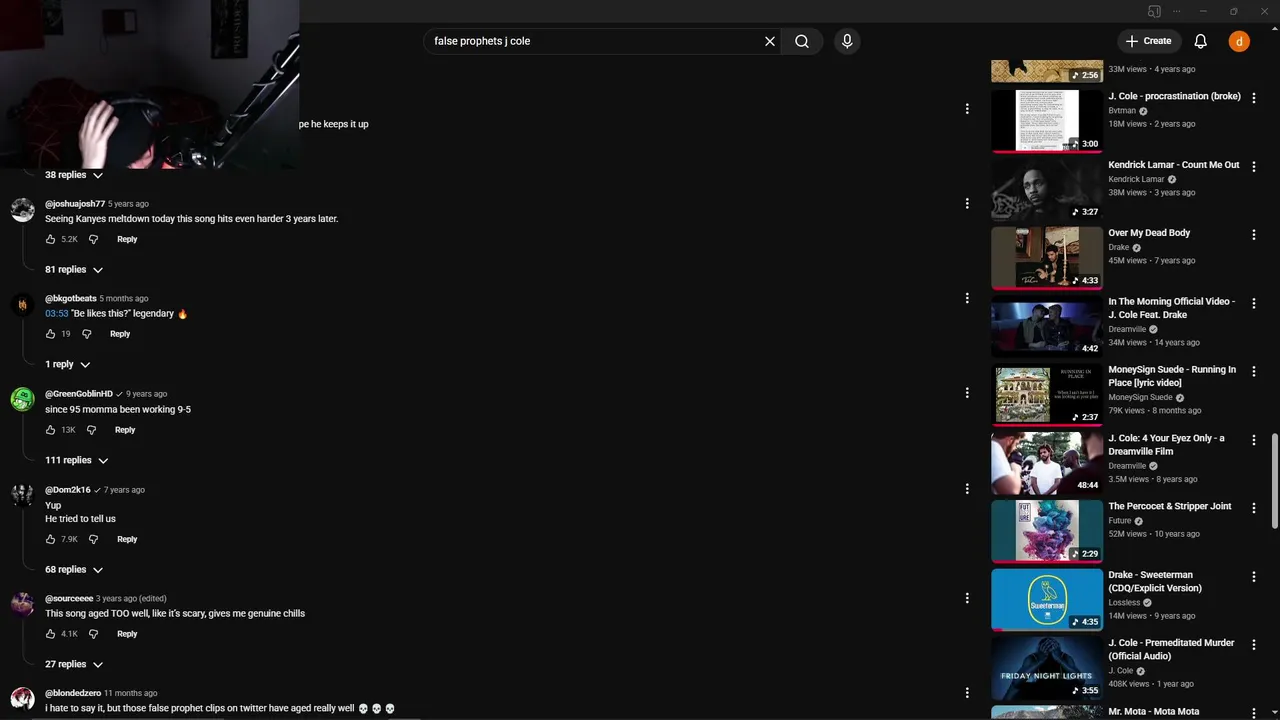Reply to @sourceeee comment

tap(127, 634)
